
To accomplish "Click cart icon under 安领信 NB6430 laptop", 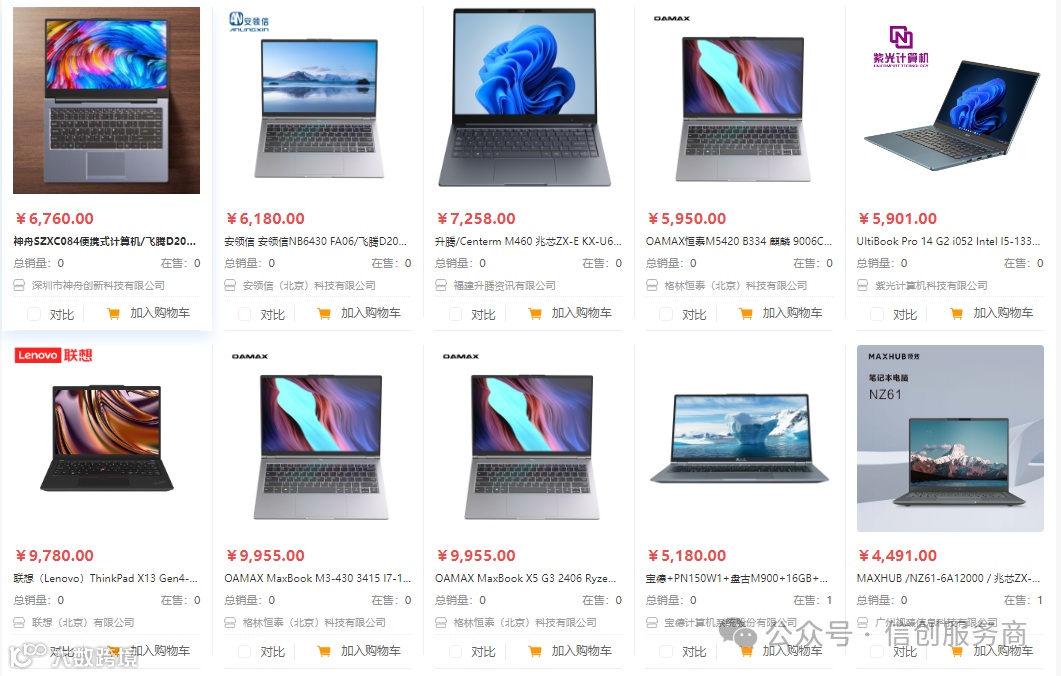I will (324, 313).
